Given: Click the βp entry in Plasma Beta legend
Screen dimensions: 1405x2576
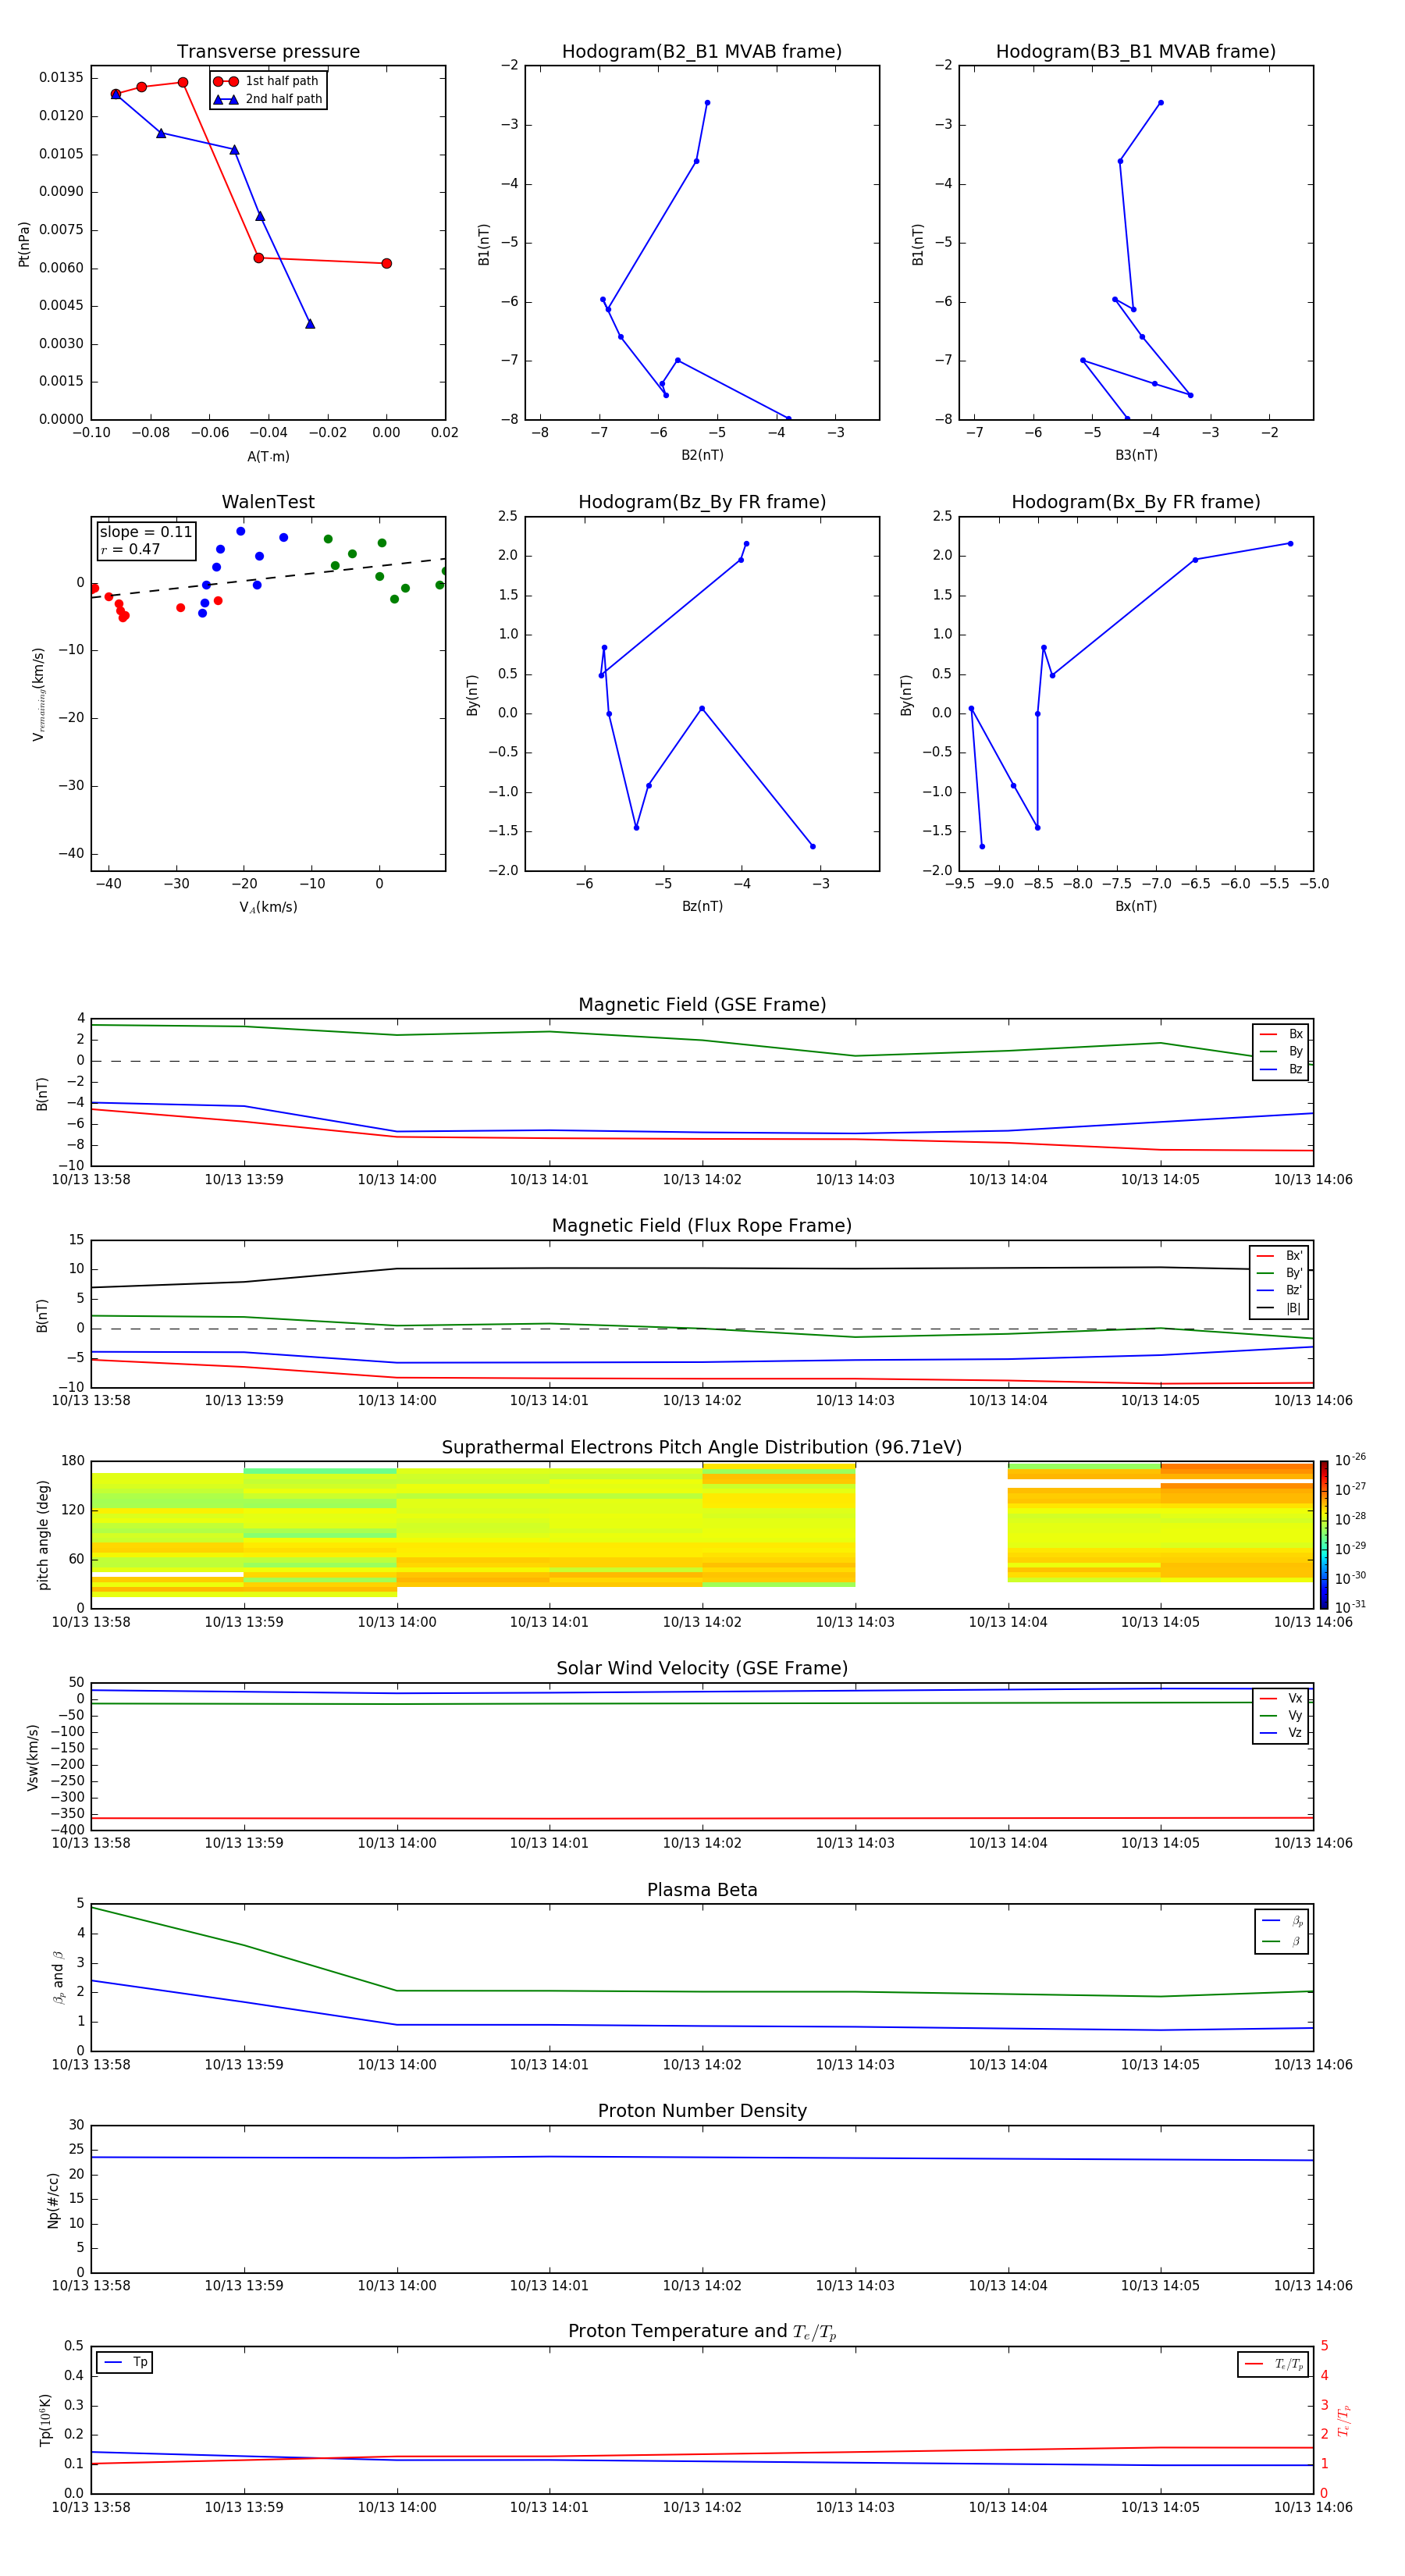Looking at the screenshot, I should click(1282, 1921).
